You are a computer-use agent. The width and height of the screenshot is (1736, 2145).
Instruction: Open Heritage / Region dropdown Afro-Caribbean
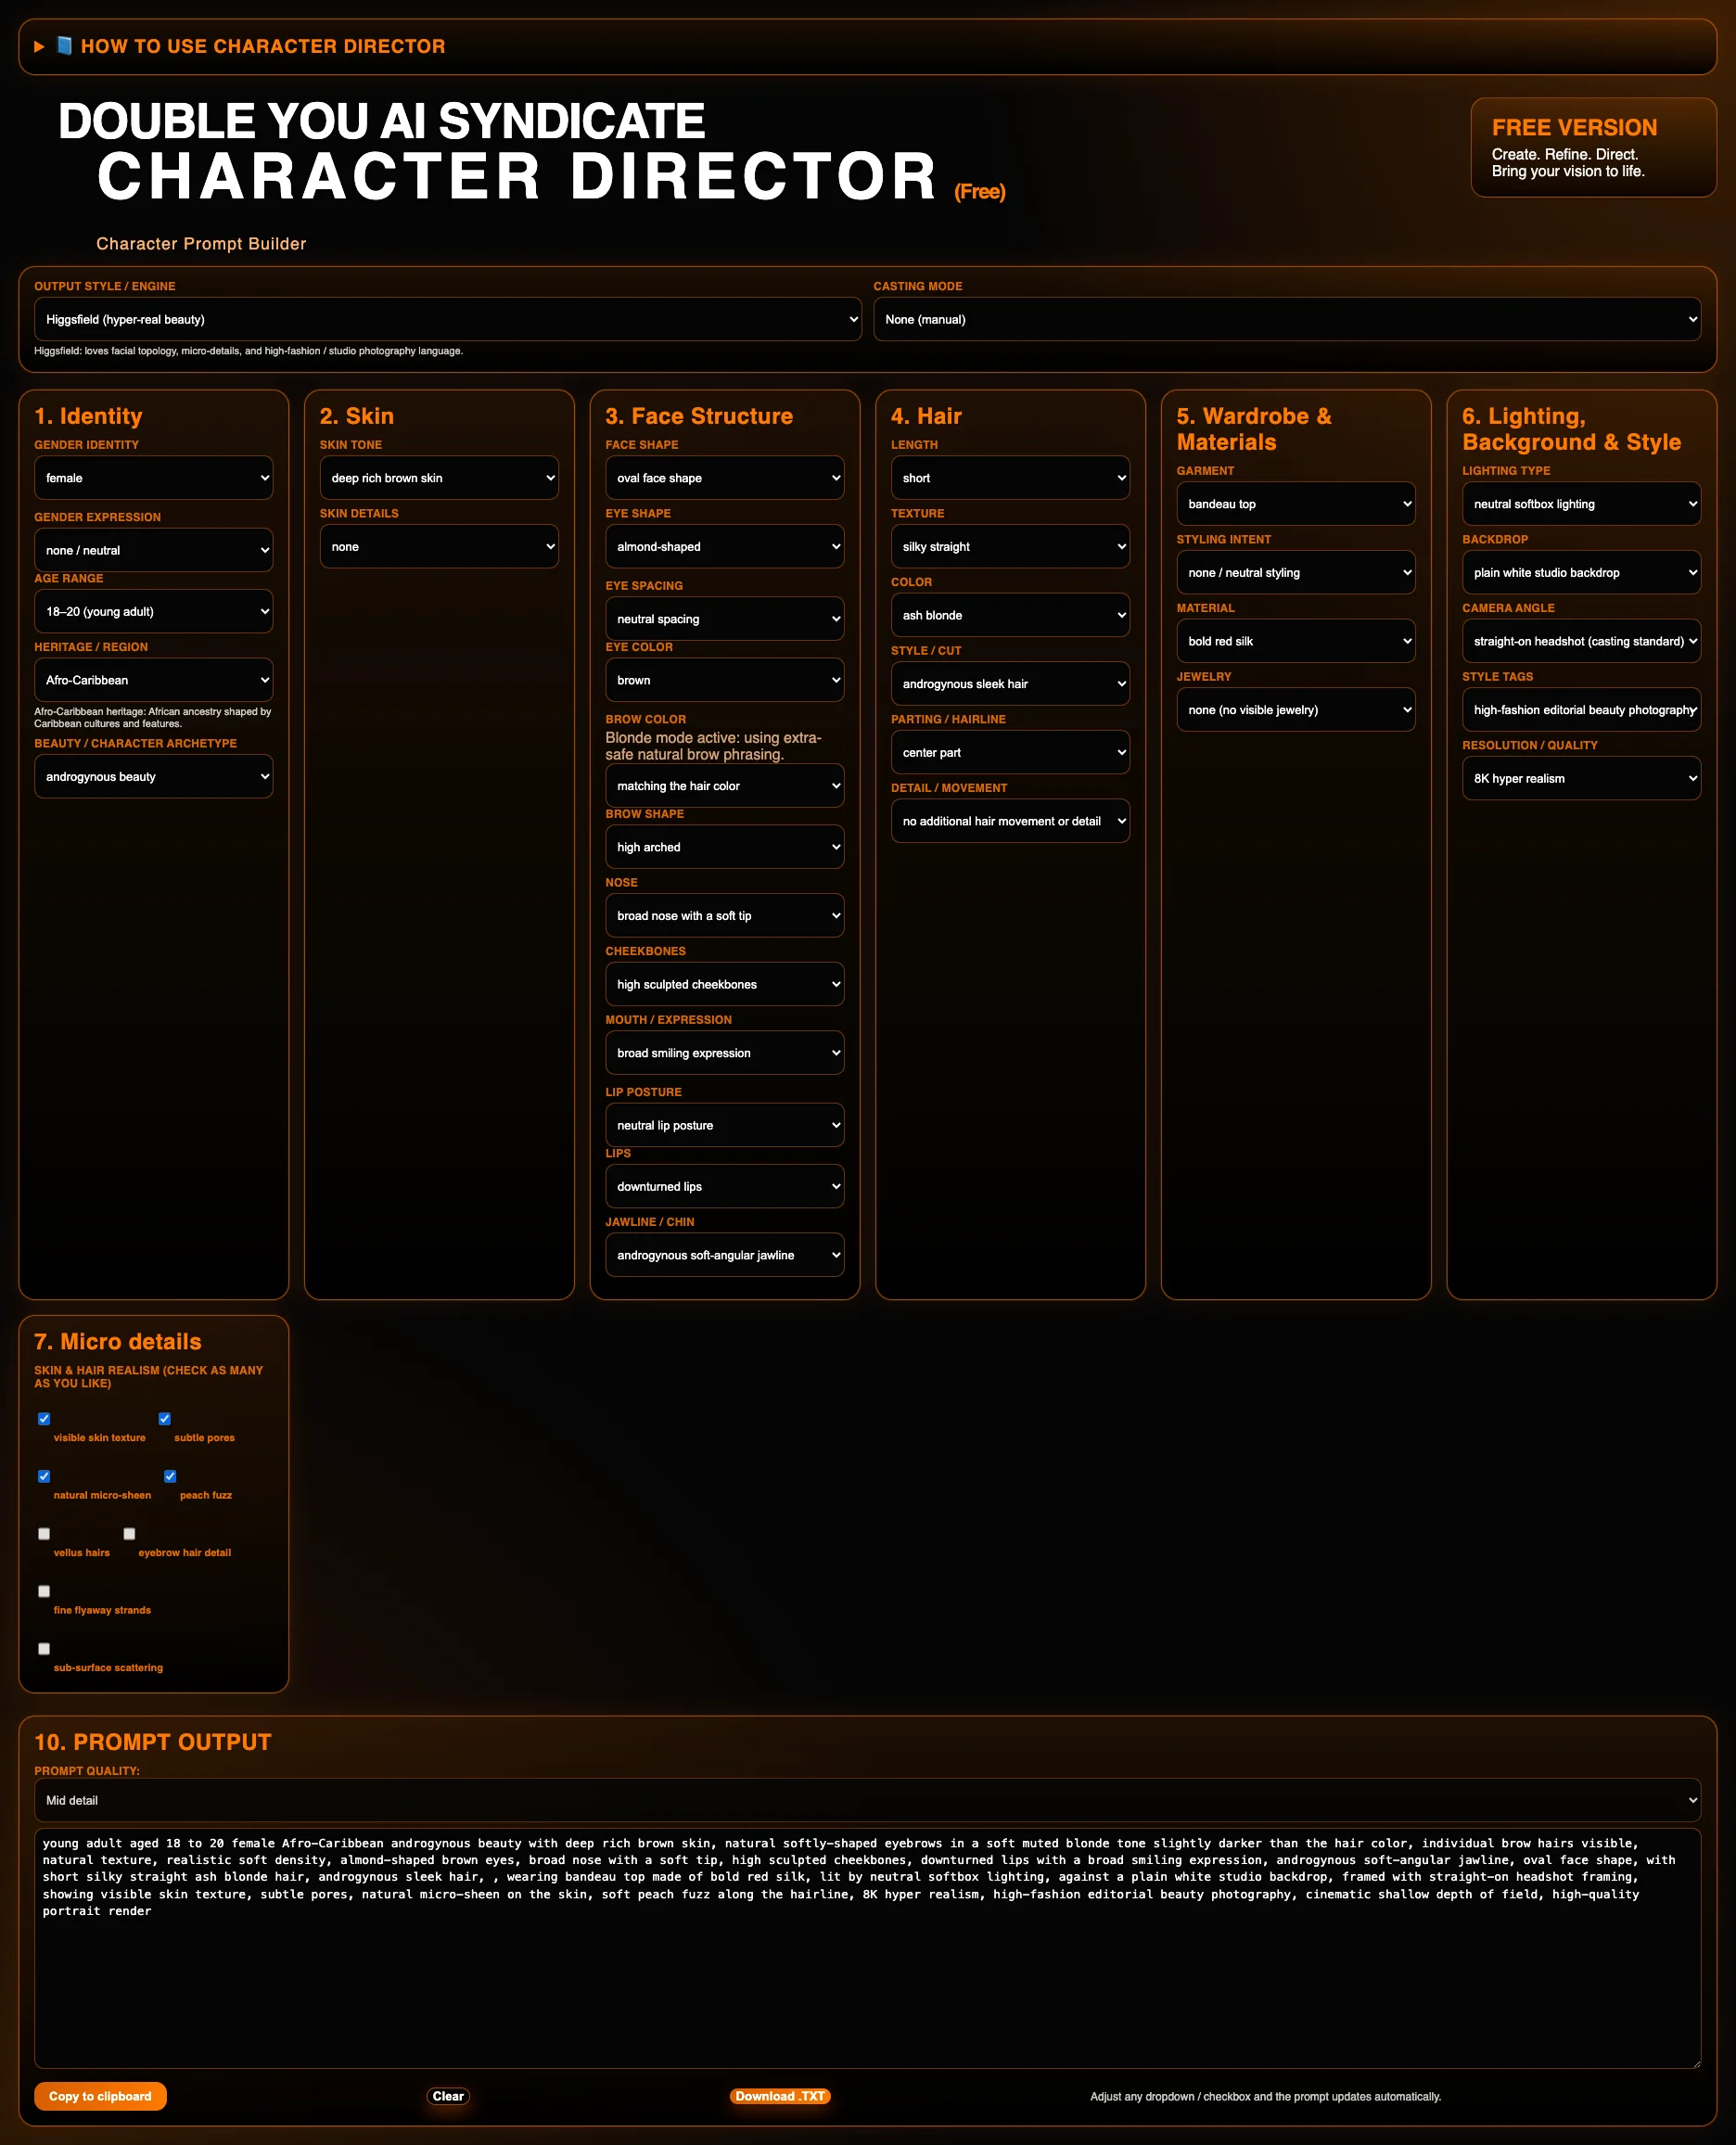pyautogui.click(x=153, y=680)
